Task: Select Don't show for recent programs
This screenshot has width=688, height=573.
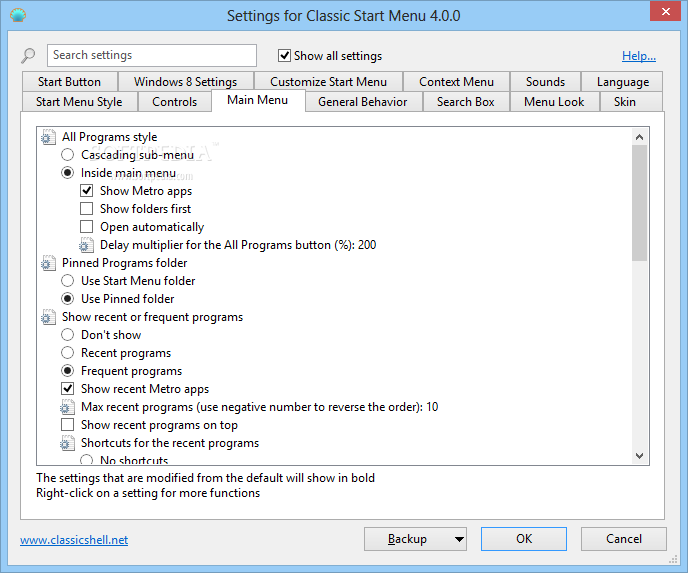Action: pyautogui.click(x=67, y=335)
